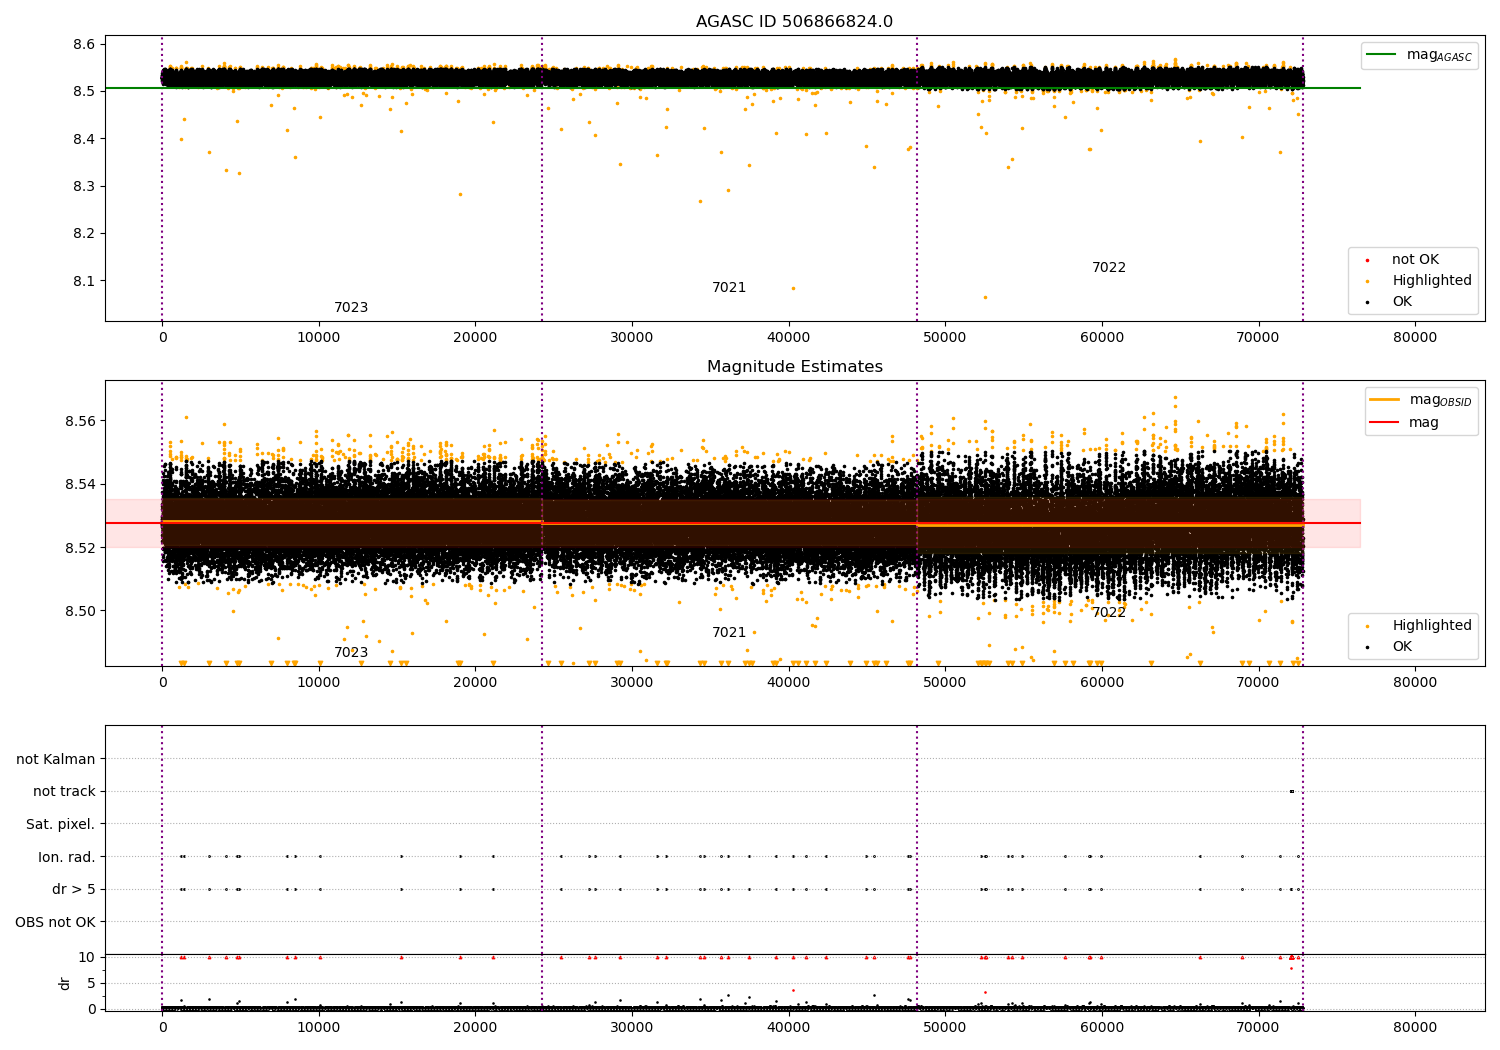Click 'Highlighted' legend entry in top plot
1500x1050 pixels.
[x=1432, y=281]
